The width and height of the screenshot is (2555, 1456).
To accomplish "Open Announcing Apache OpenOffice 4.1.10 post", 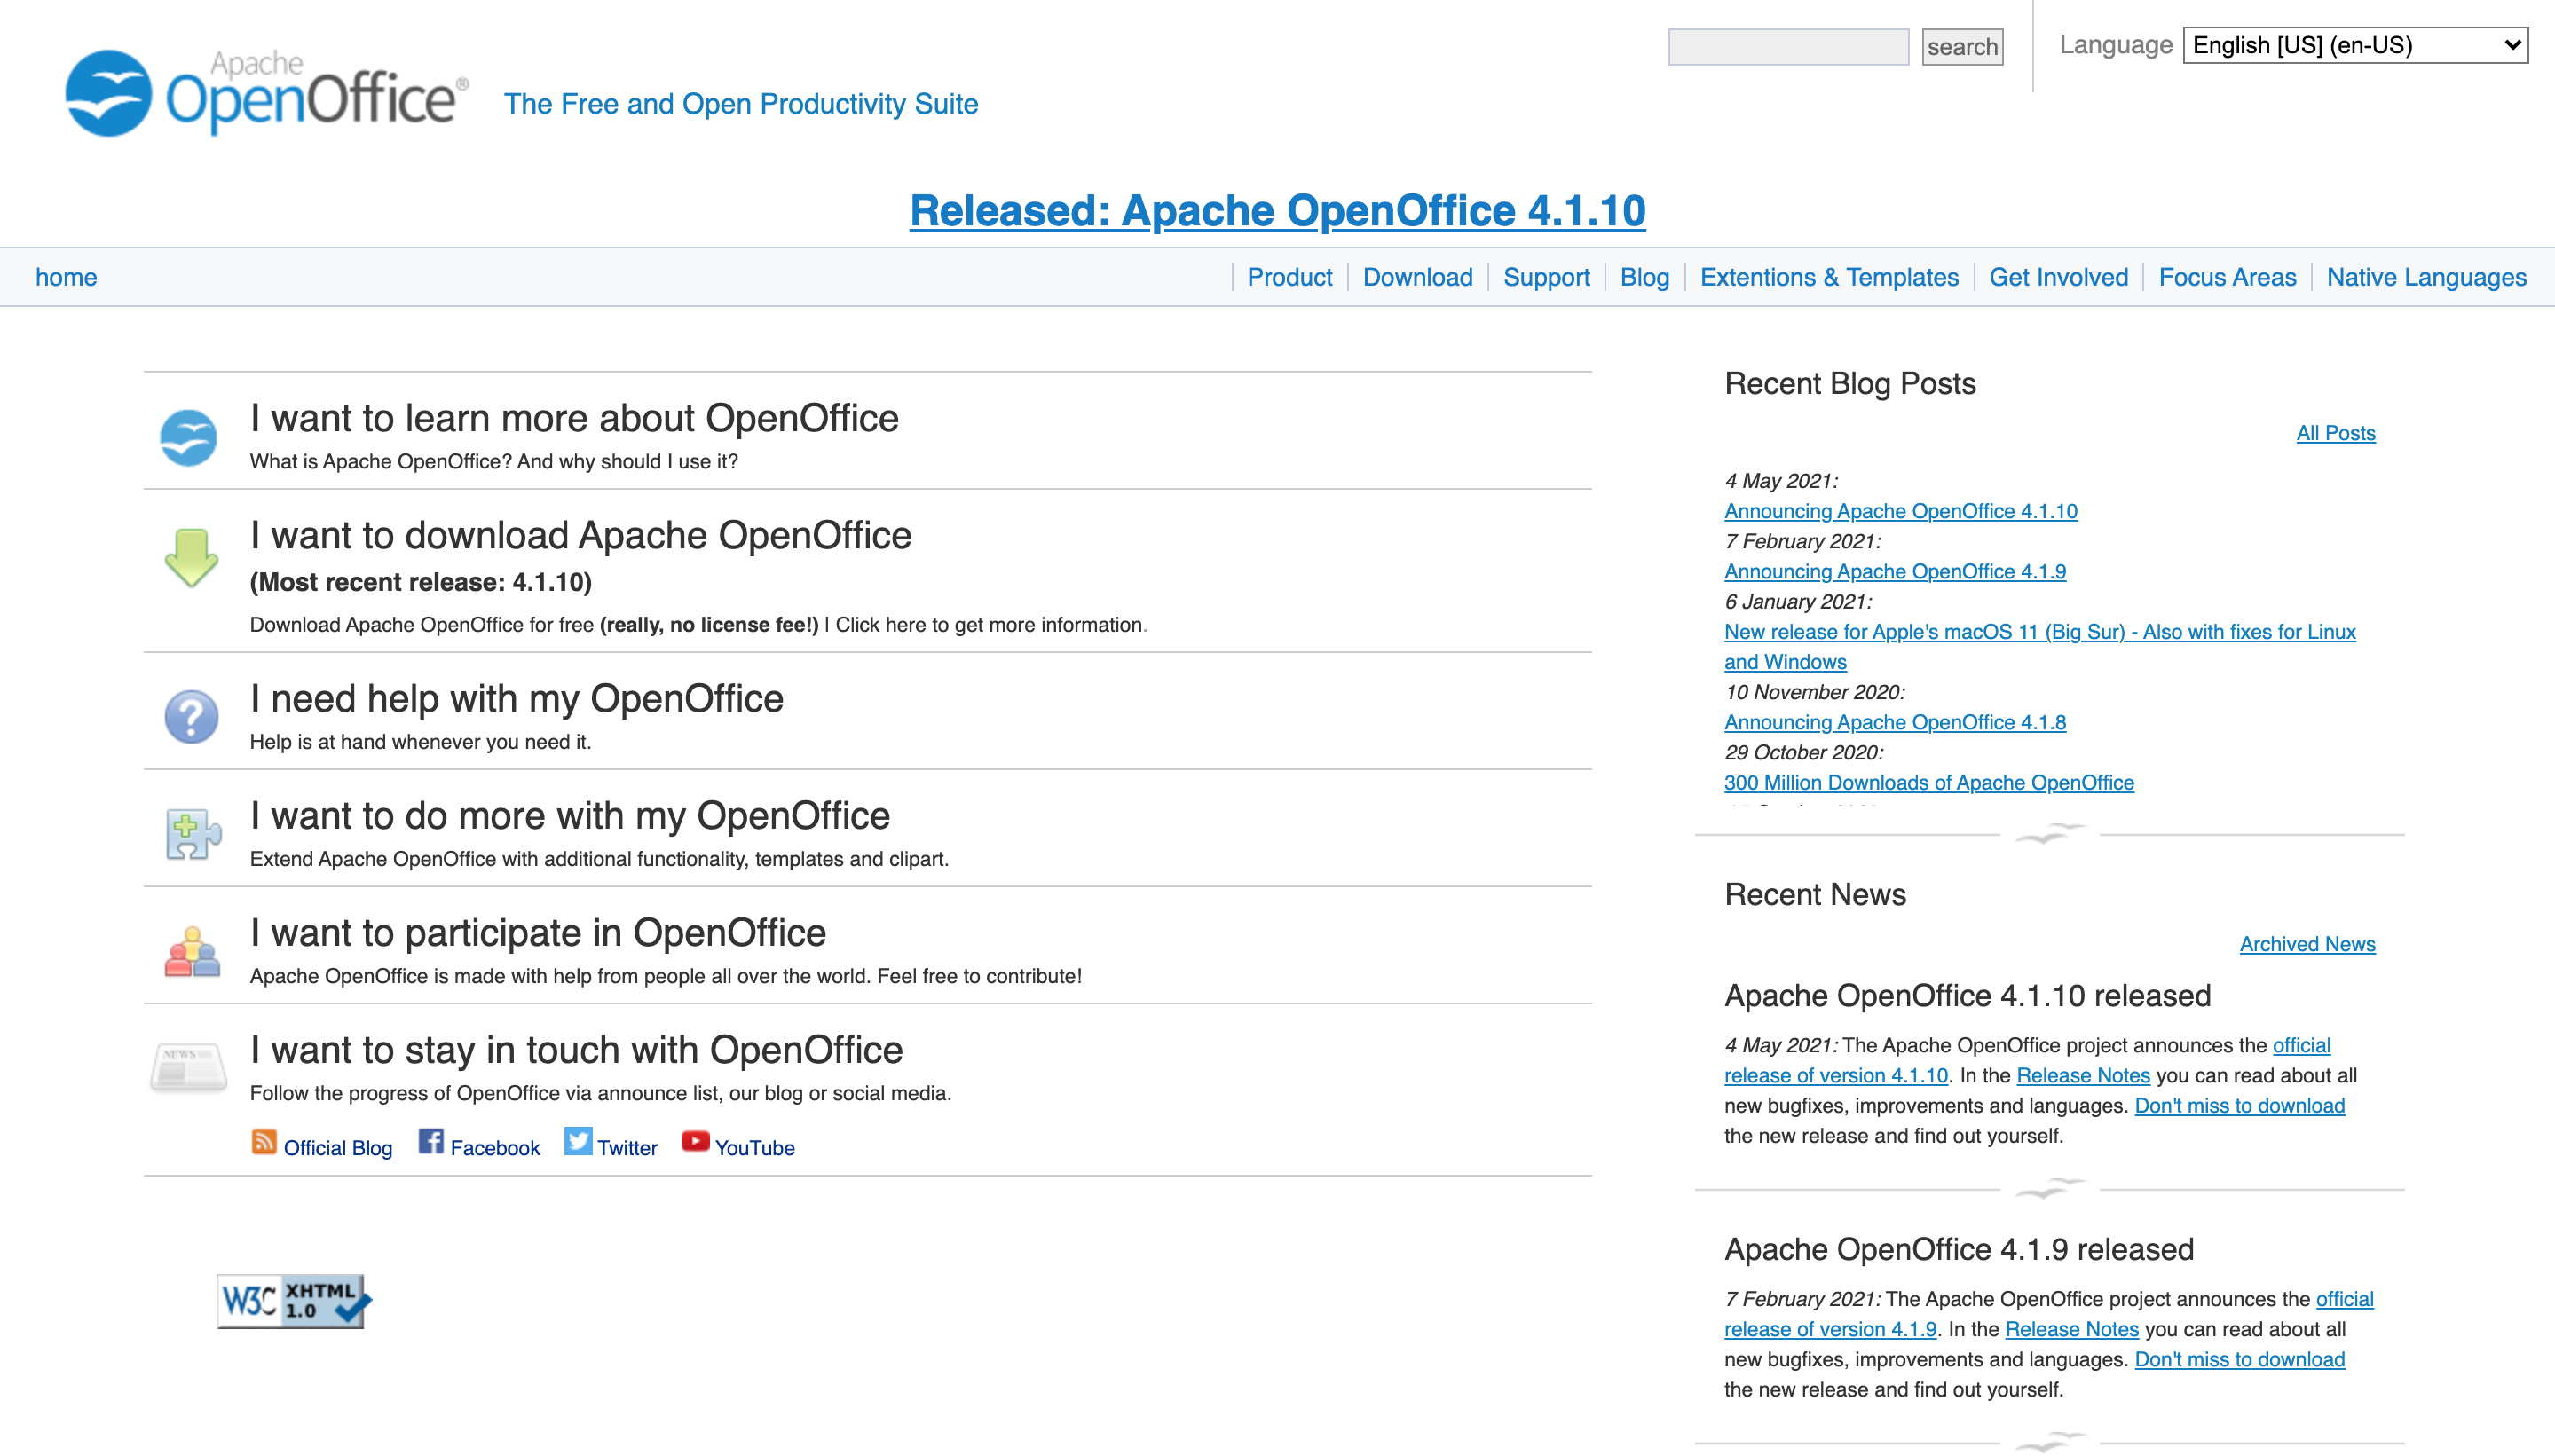I will tap(1900, 511).
